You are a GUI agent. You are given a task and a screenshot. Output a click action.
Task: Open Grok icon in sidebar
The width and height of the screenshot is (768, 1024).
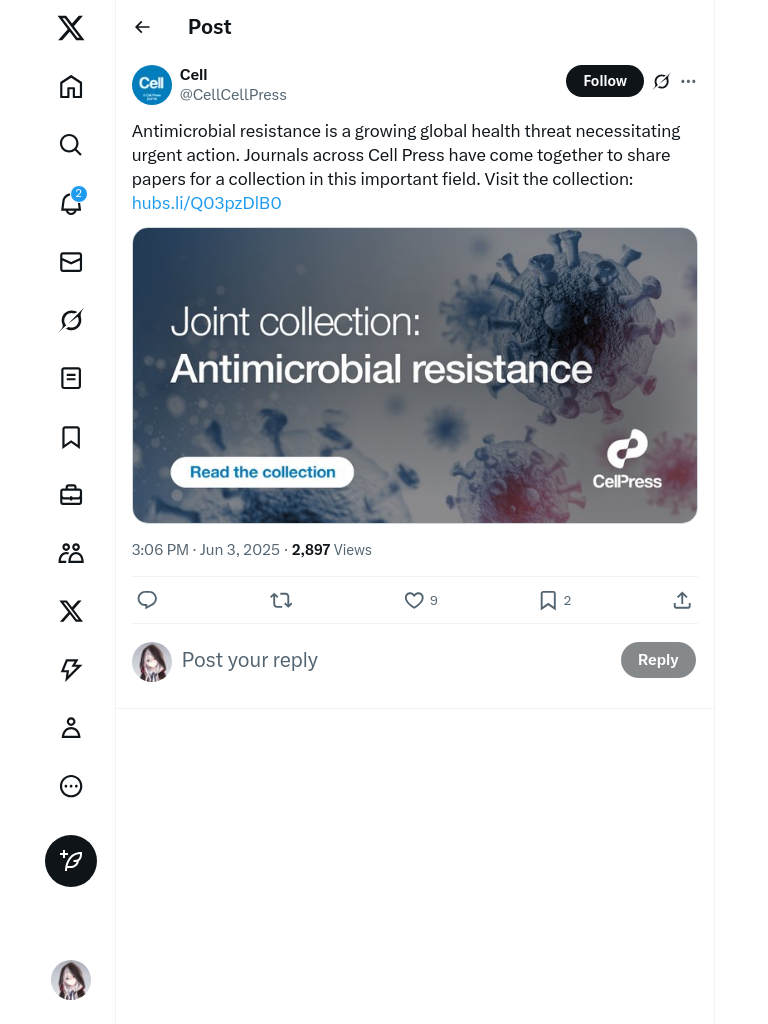point(71,320)
